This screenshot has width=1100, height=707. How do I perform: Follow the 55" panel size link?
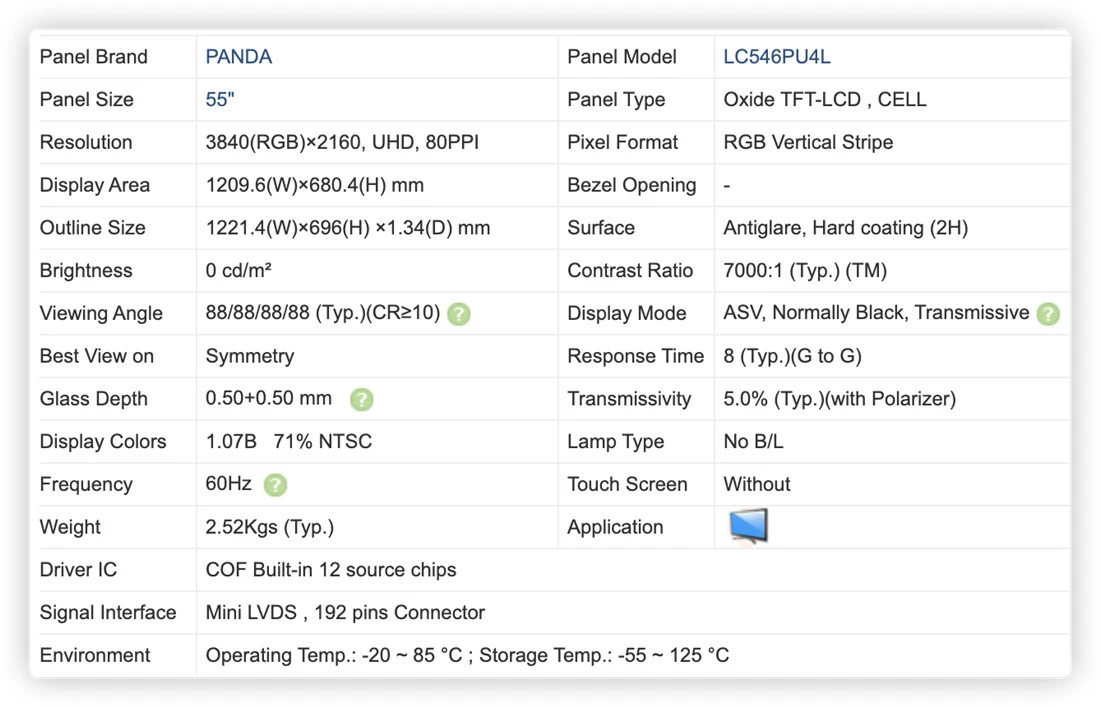click(220, 100)
